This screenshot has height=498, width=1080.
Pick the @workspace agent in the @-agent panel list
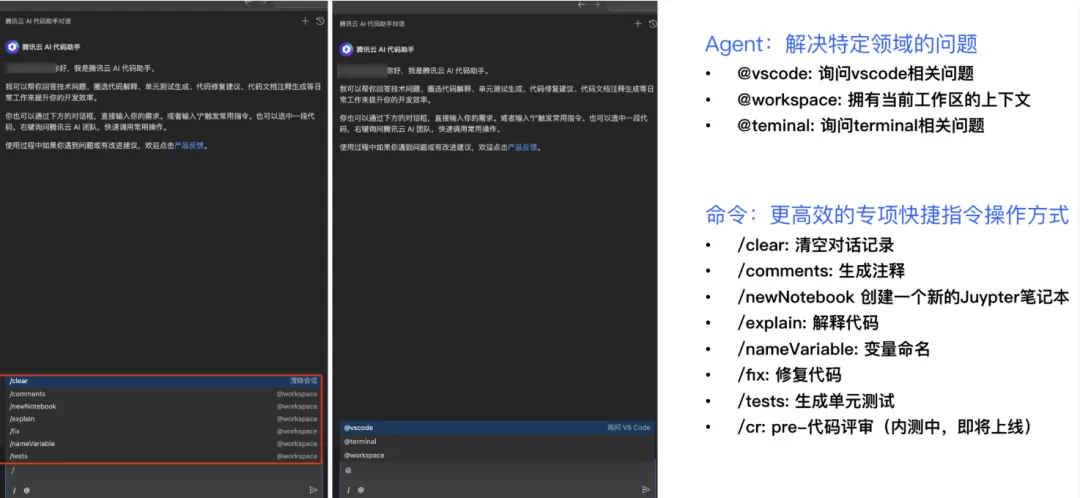point(497,455)
